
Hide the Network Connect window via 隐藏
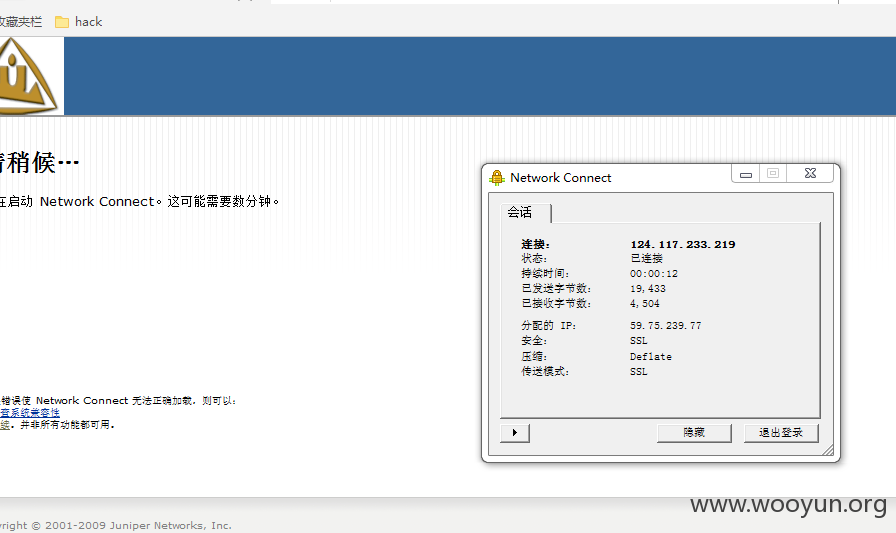[694, 433]
